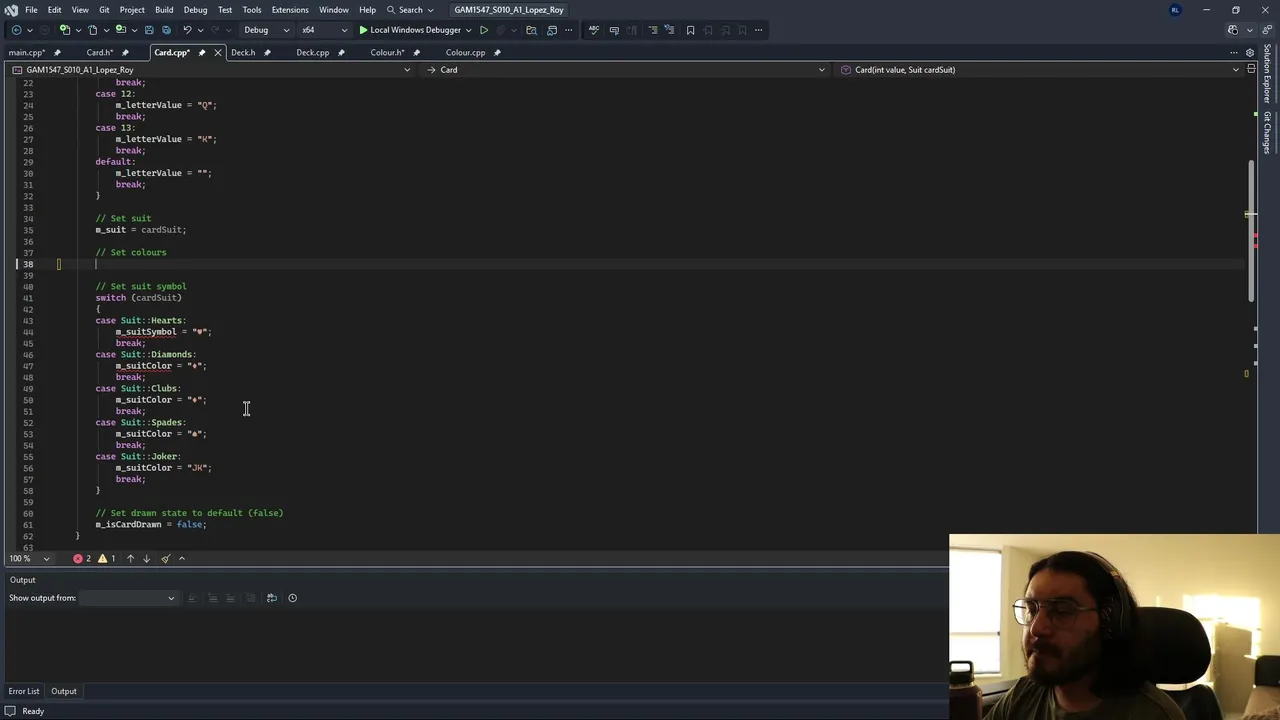1280x720 pixels.
Task: Open the solution configuration Debug dropdown
Action: tap(266, 30)
